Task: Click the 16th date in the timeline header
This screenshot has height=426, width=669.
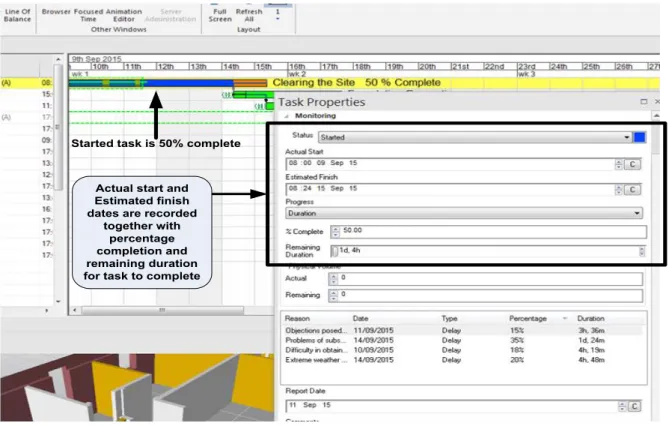Action: pyautogui.click(x=297, y=67)
